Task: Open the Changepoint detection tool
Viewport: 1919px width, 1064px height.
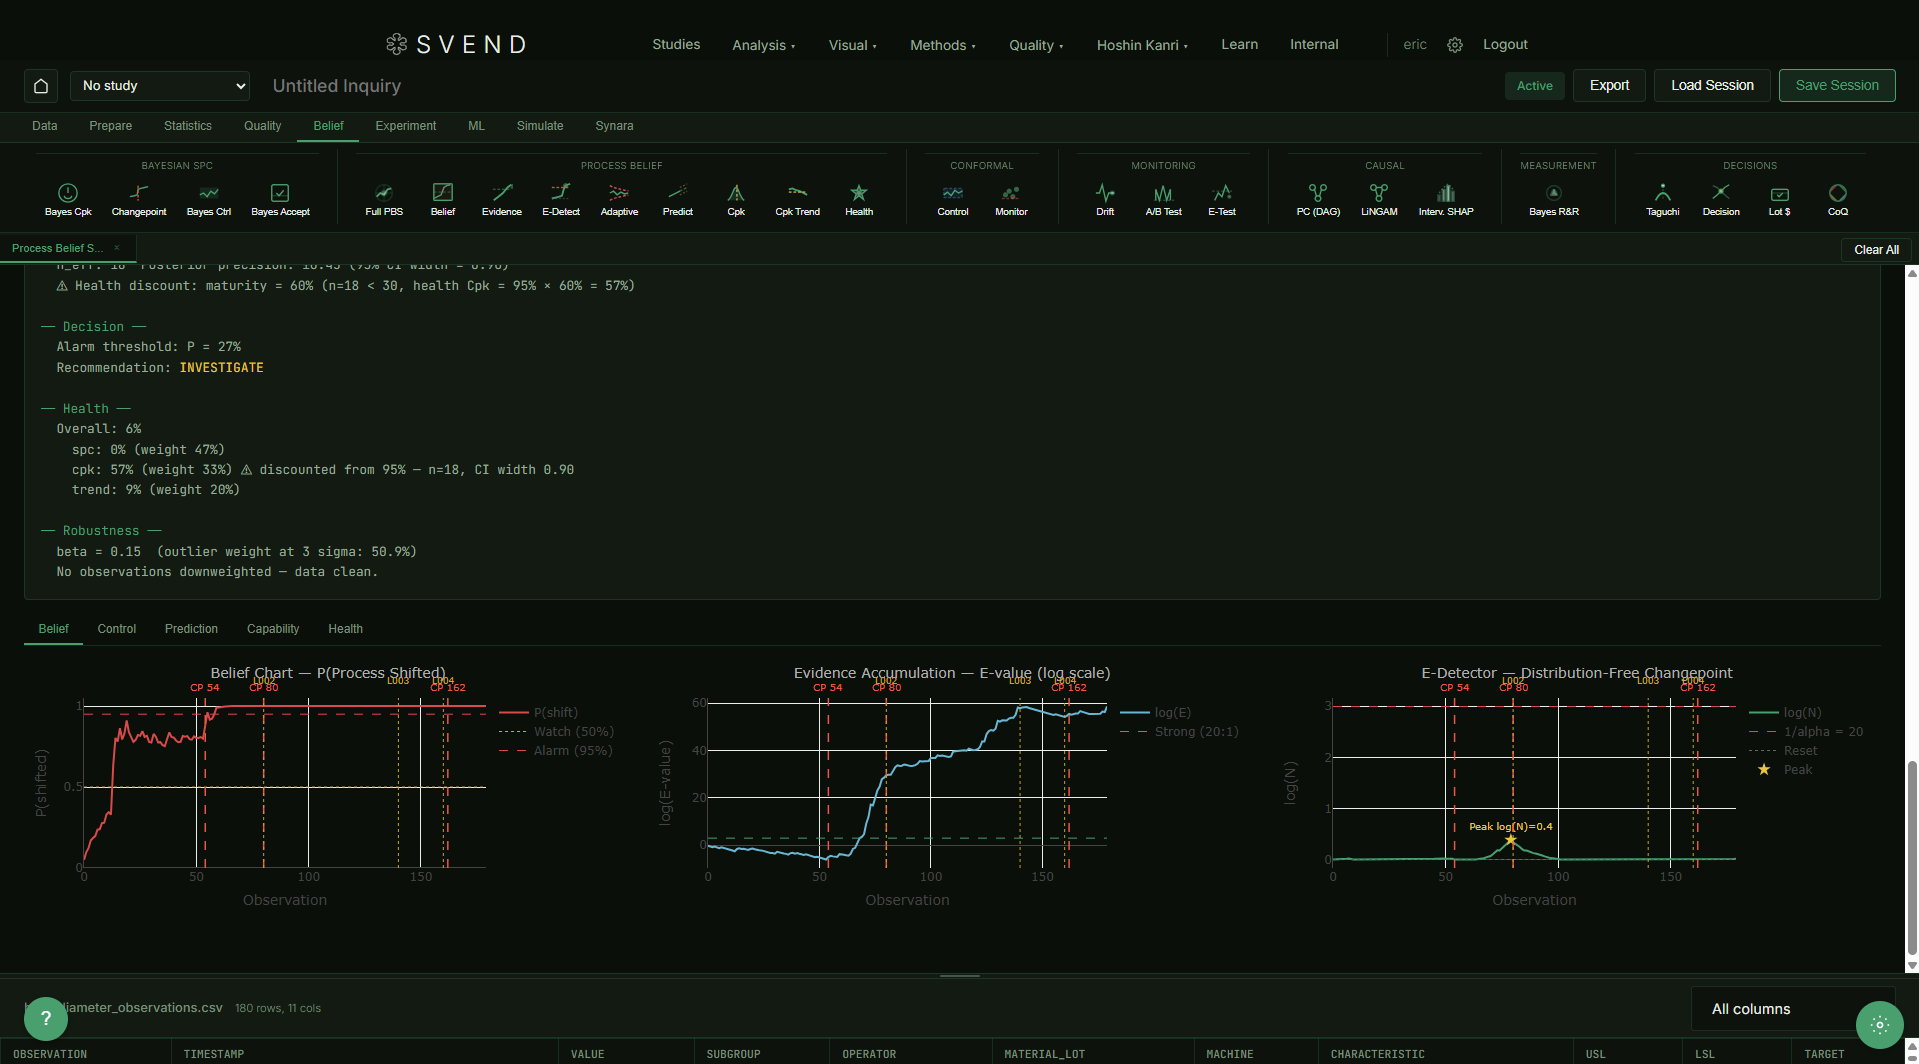Action: [139, 198]
